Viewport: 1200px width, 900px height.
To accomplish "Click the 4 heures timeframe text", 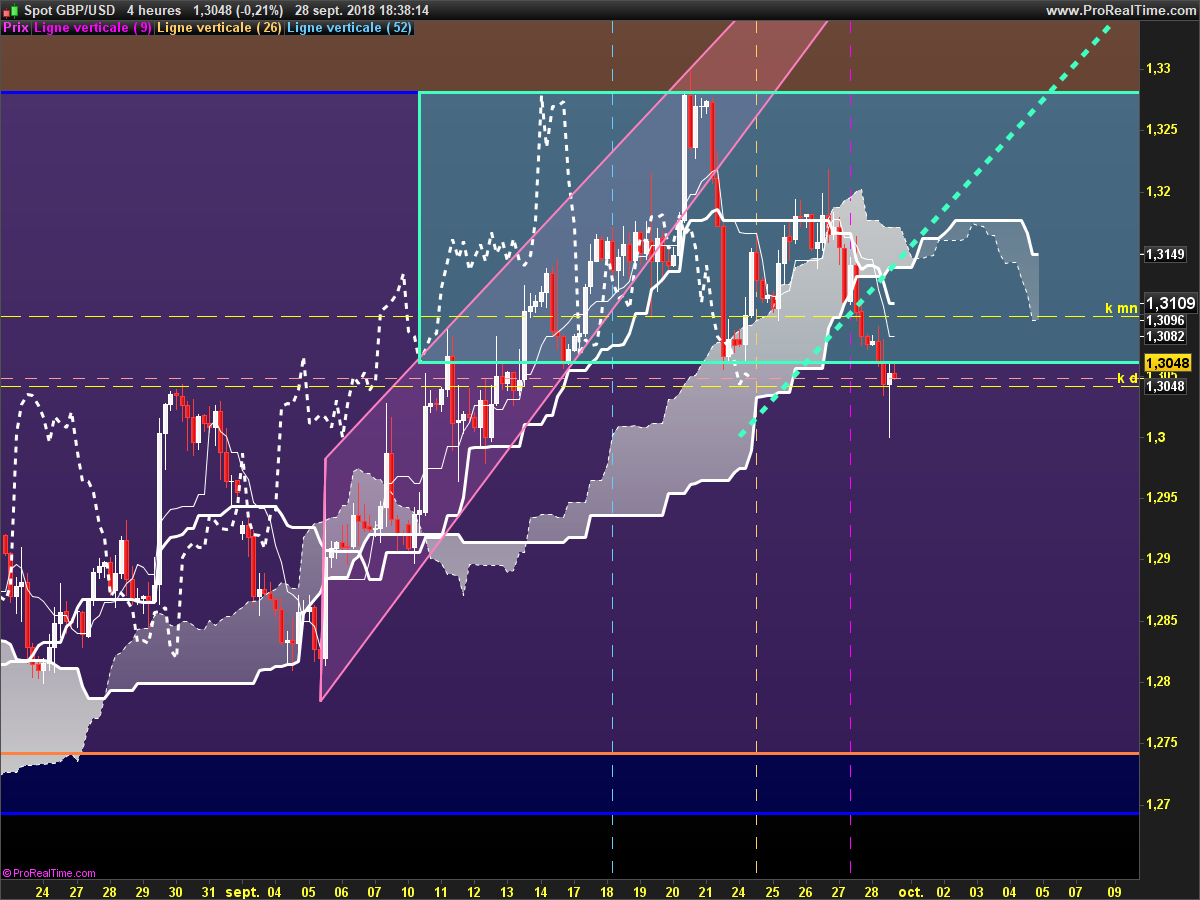I will point(154,10).
